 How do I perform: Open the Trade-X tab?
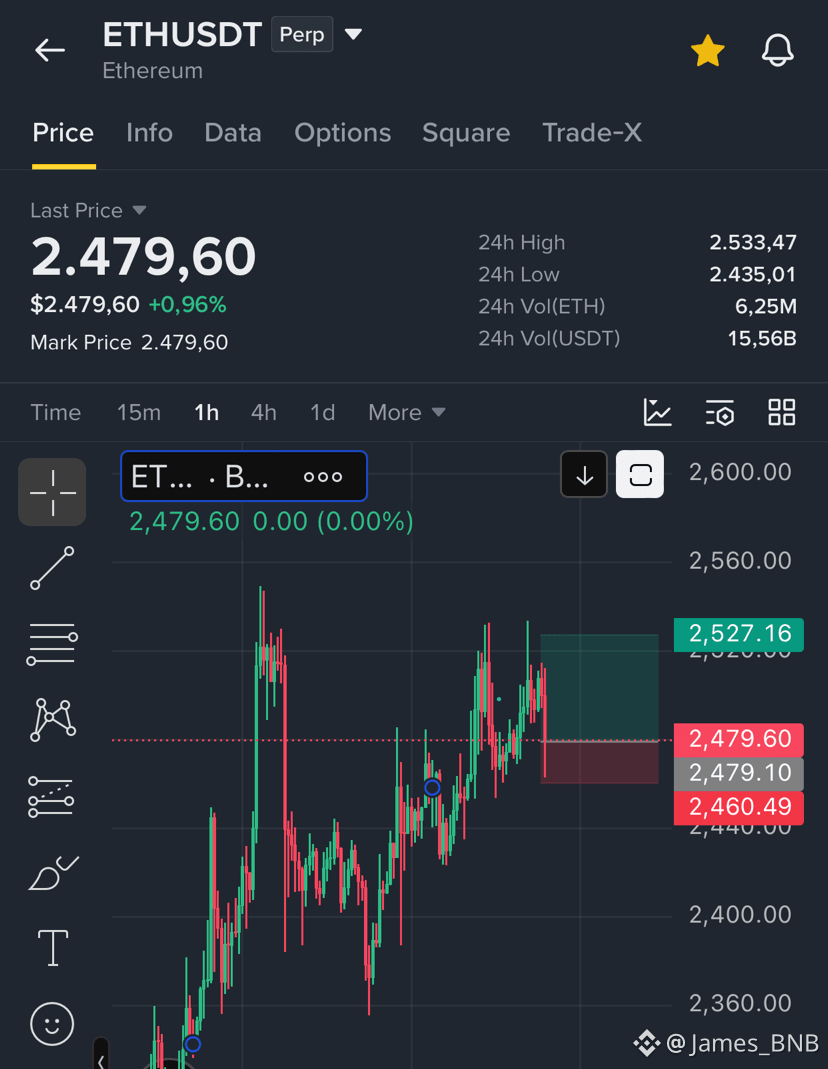592,132
